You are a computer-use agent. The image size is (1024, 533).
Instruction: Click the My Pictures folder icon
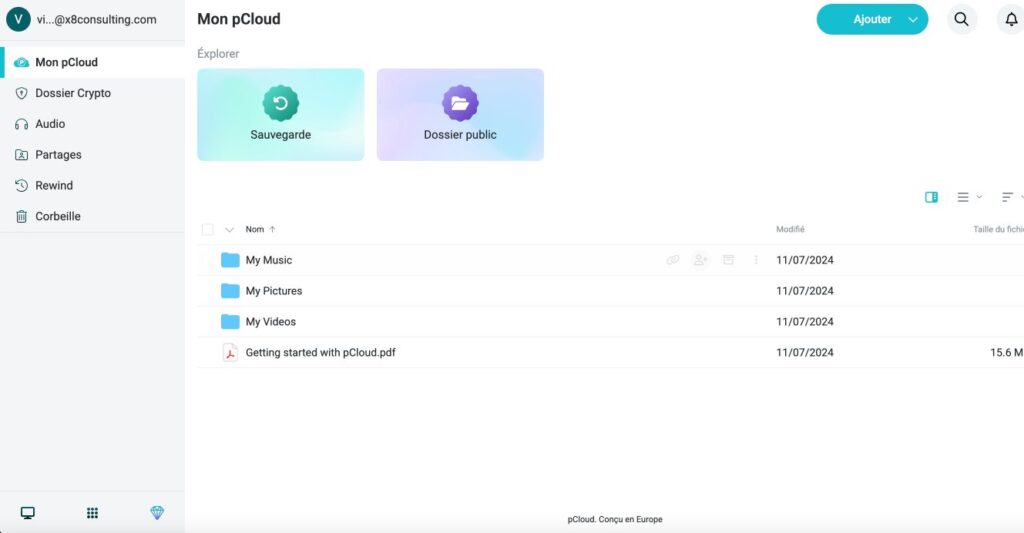point(230,291)
